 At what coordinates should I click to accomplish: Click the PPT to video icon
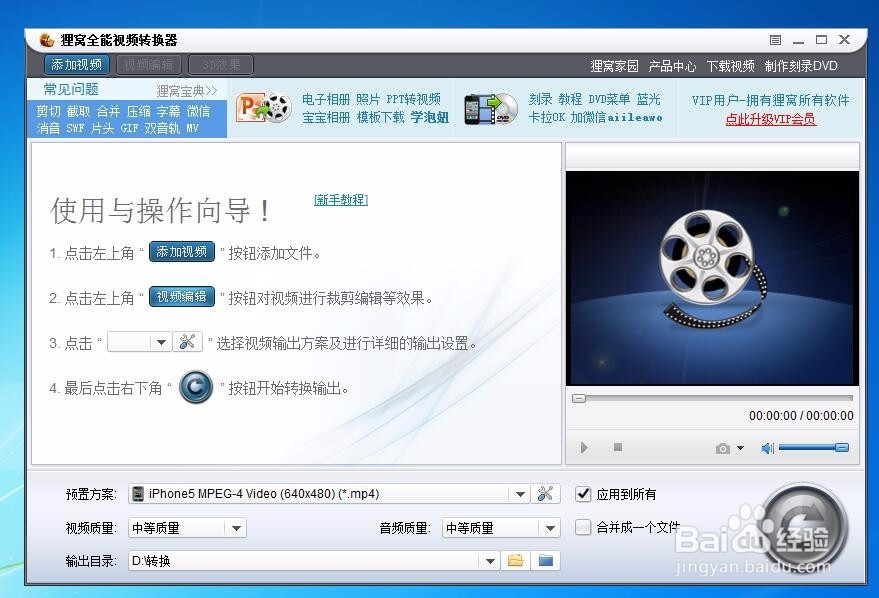pos(263,107)
